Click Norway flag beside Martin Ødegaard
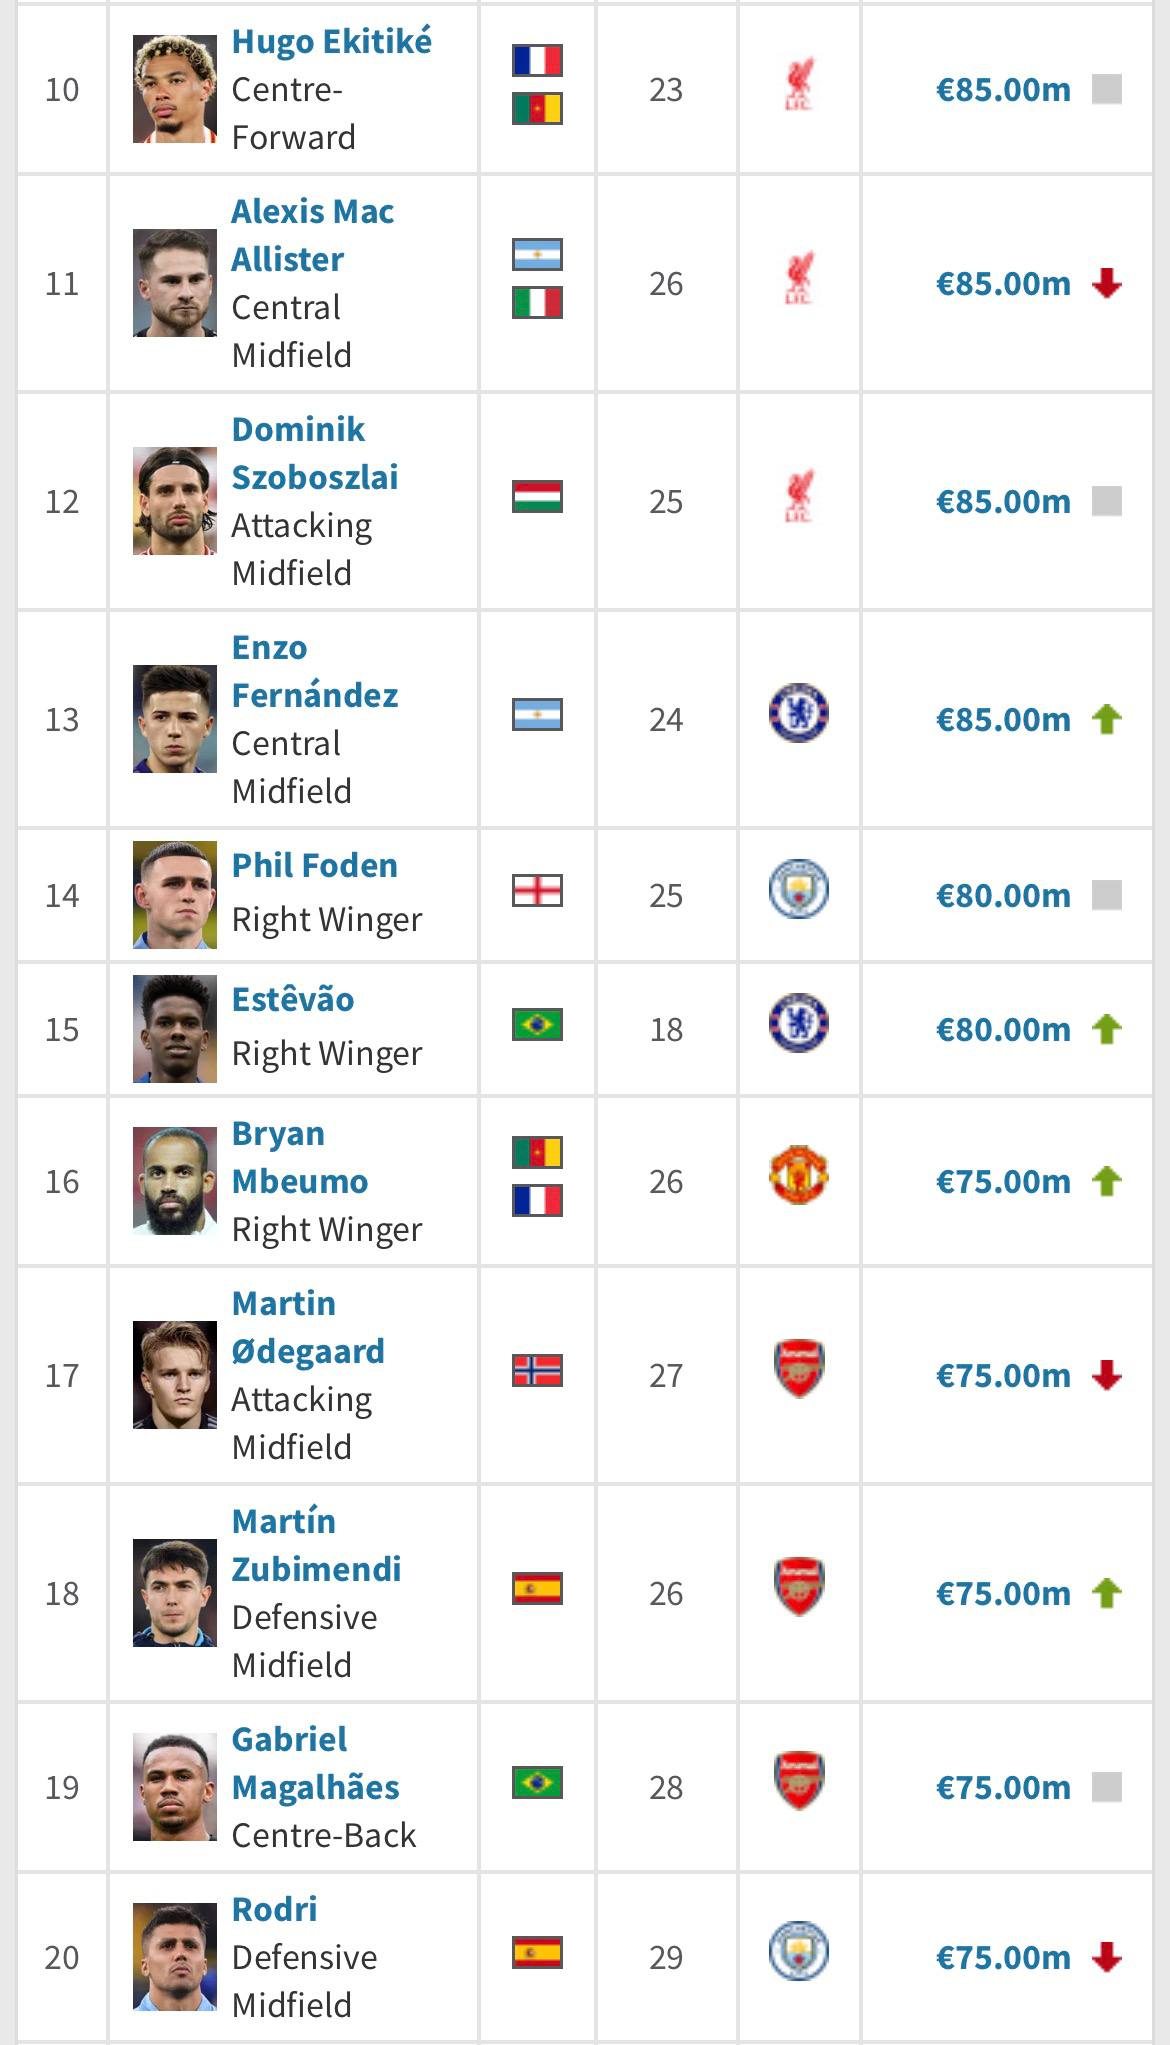This screenshot has width=1170, height=2045. click(x=537, y=1370)
